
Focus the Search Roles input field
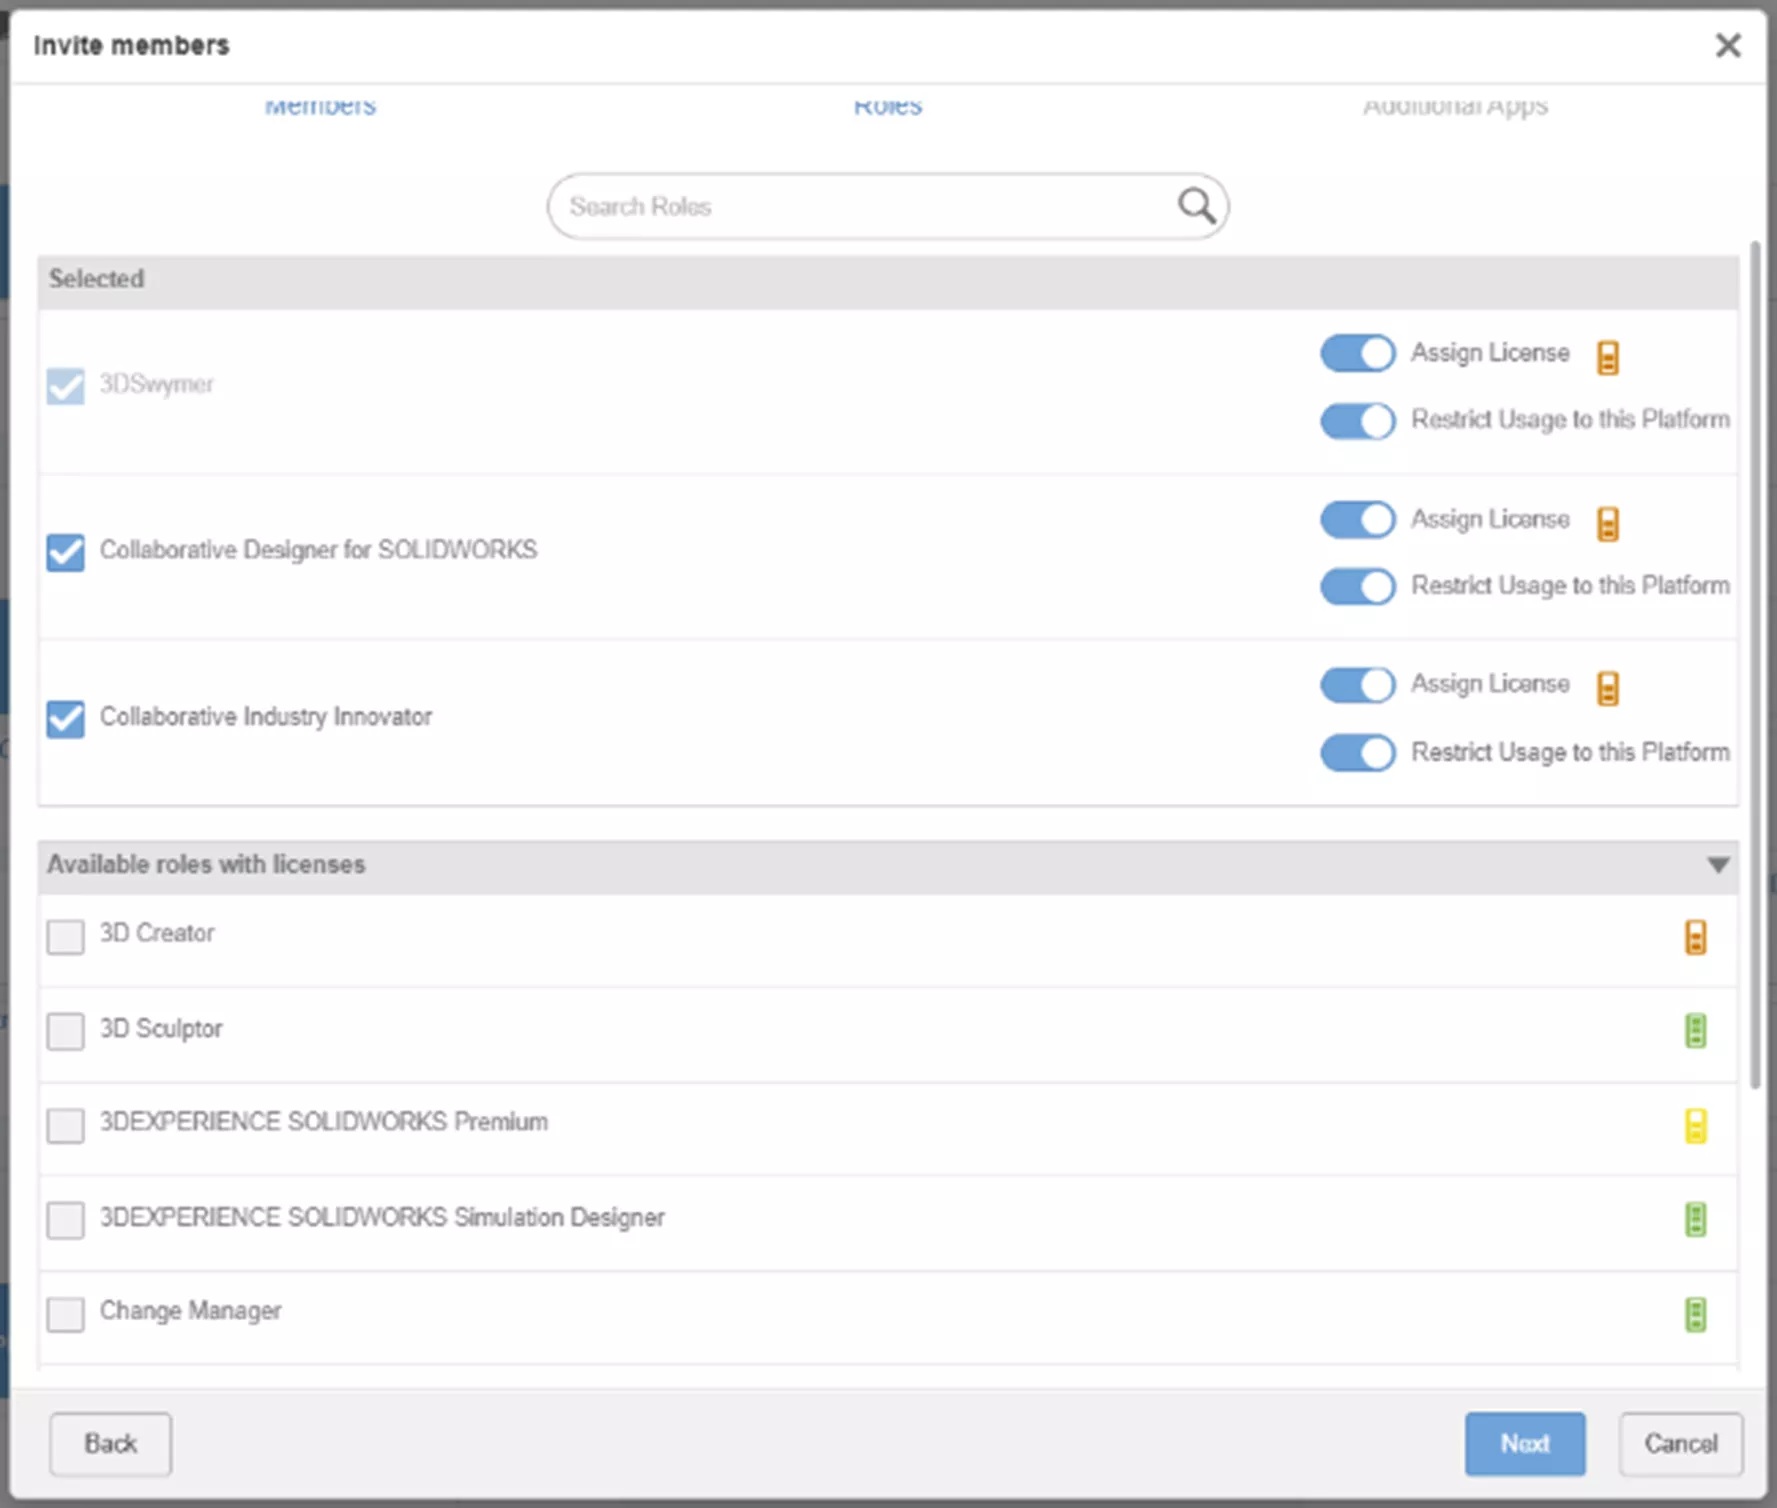860,206
